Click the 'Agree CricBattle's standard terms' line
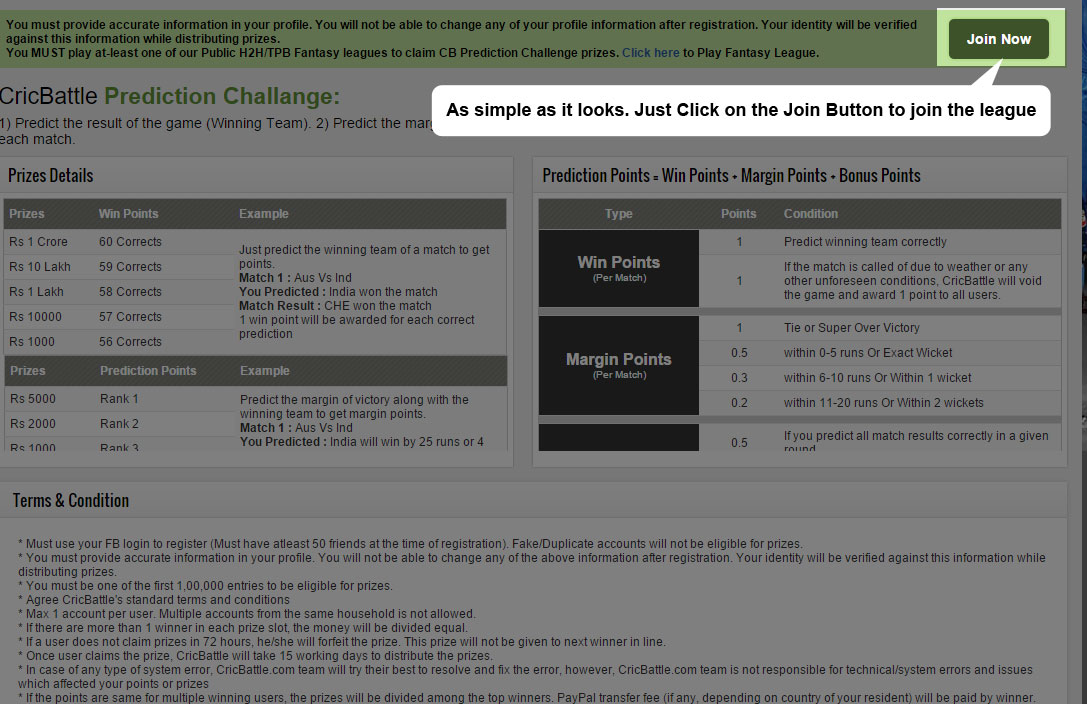This screenshot has height=704, width=1087. point(154,600)
